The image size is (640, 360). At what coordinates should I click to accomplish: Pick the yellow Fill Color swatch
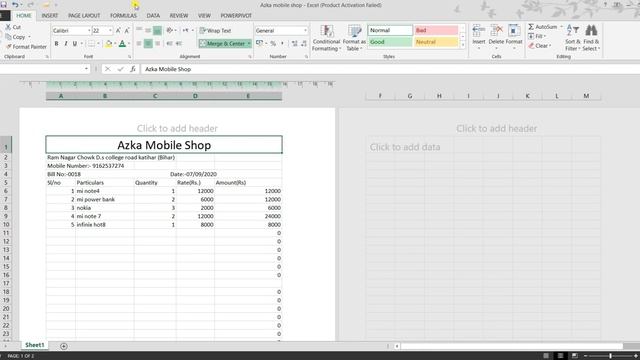point(109,43)
